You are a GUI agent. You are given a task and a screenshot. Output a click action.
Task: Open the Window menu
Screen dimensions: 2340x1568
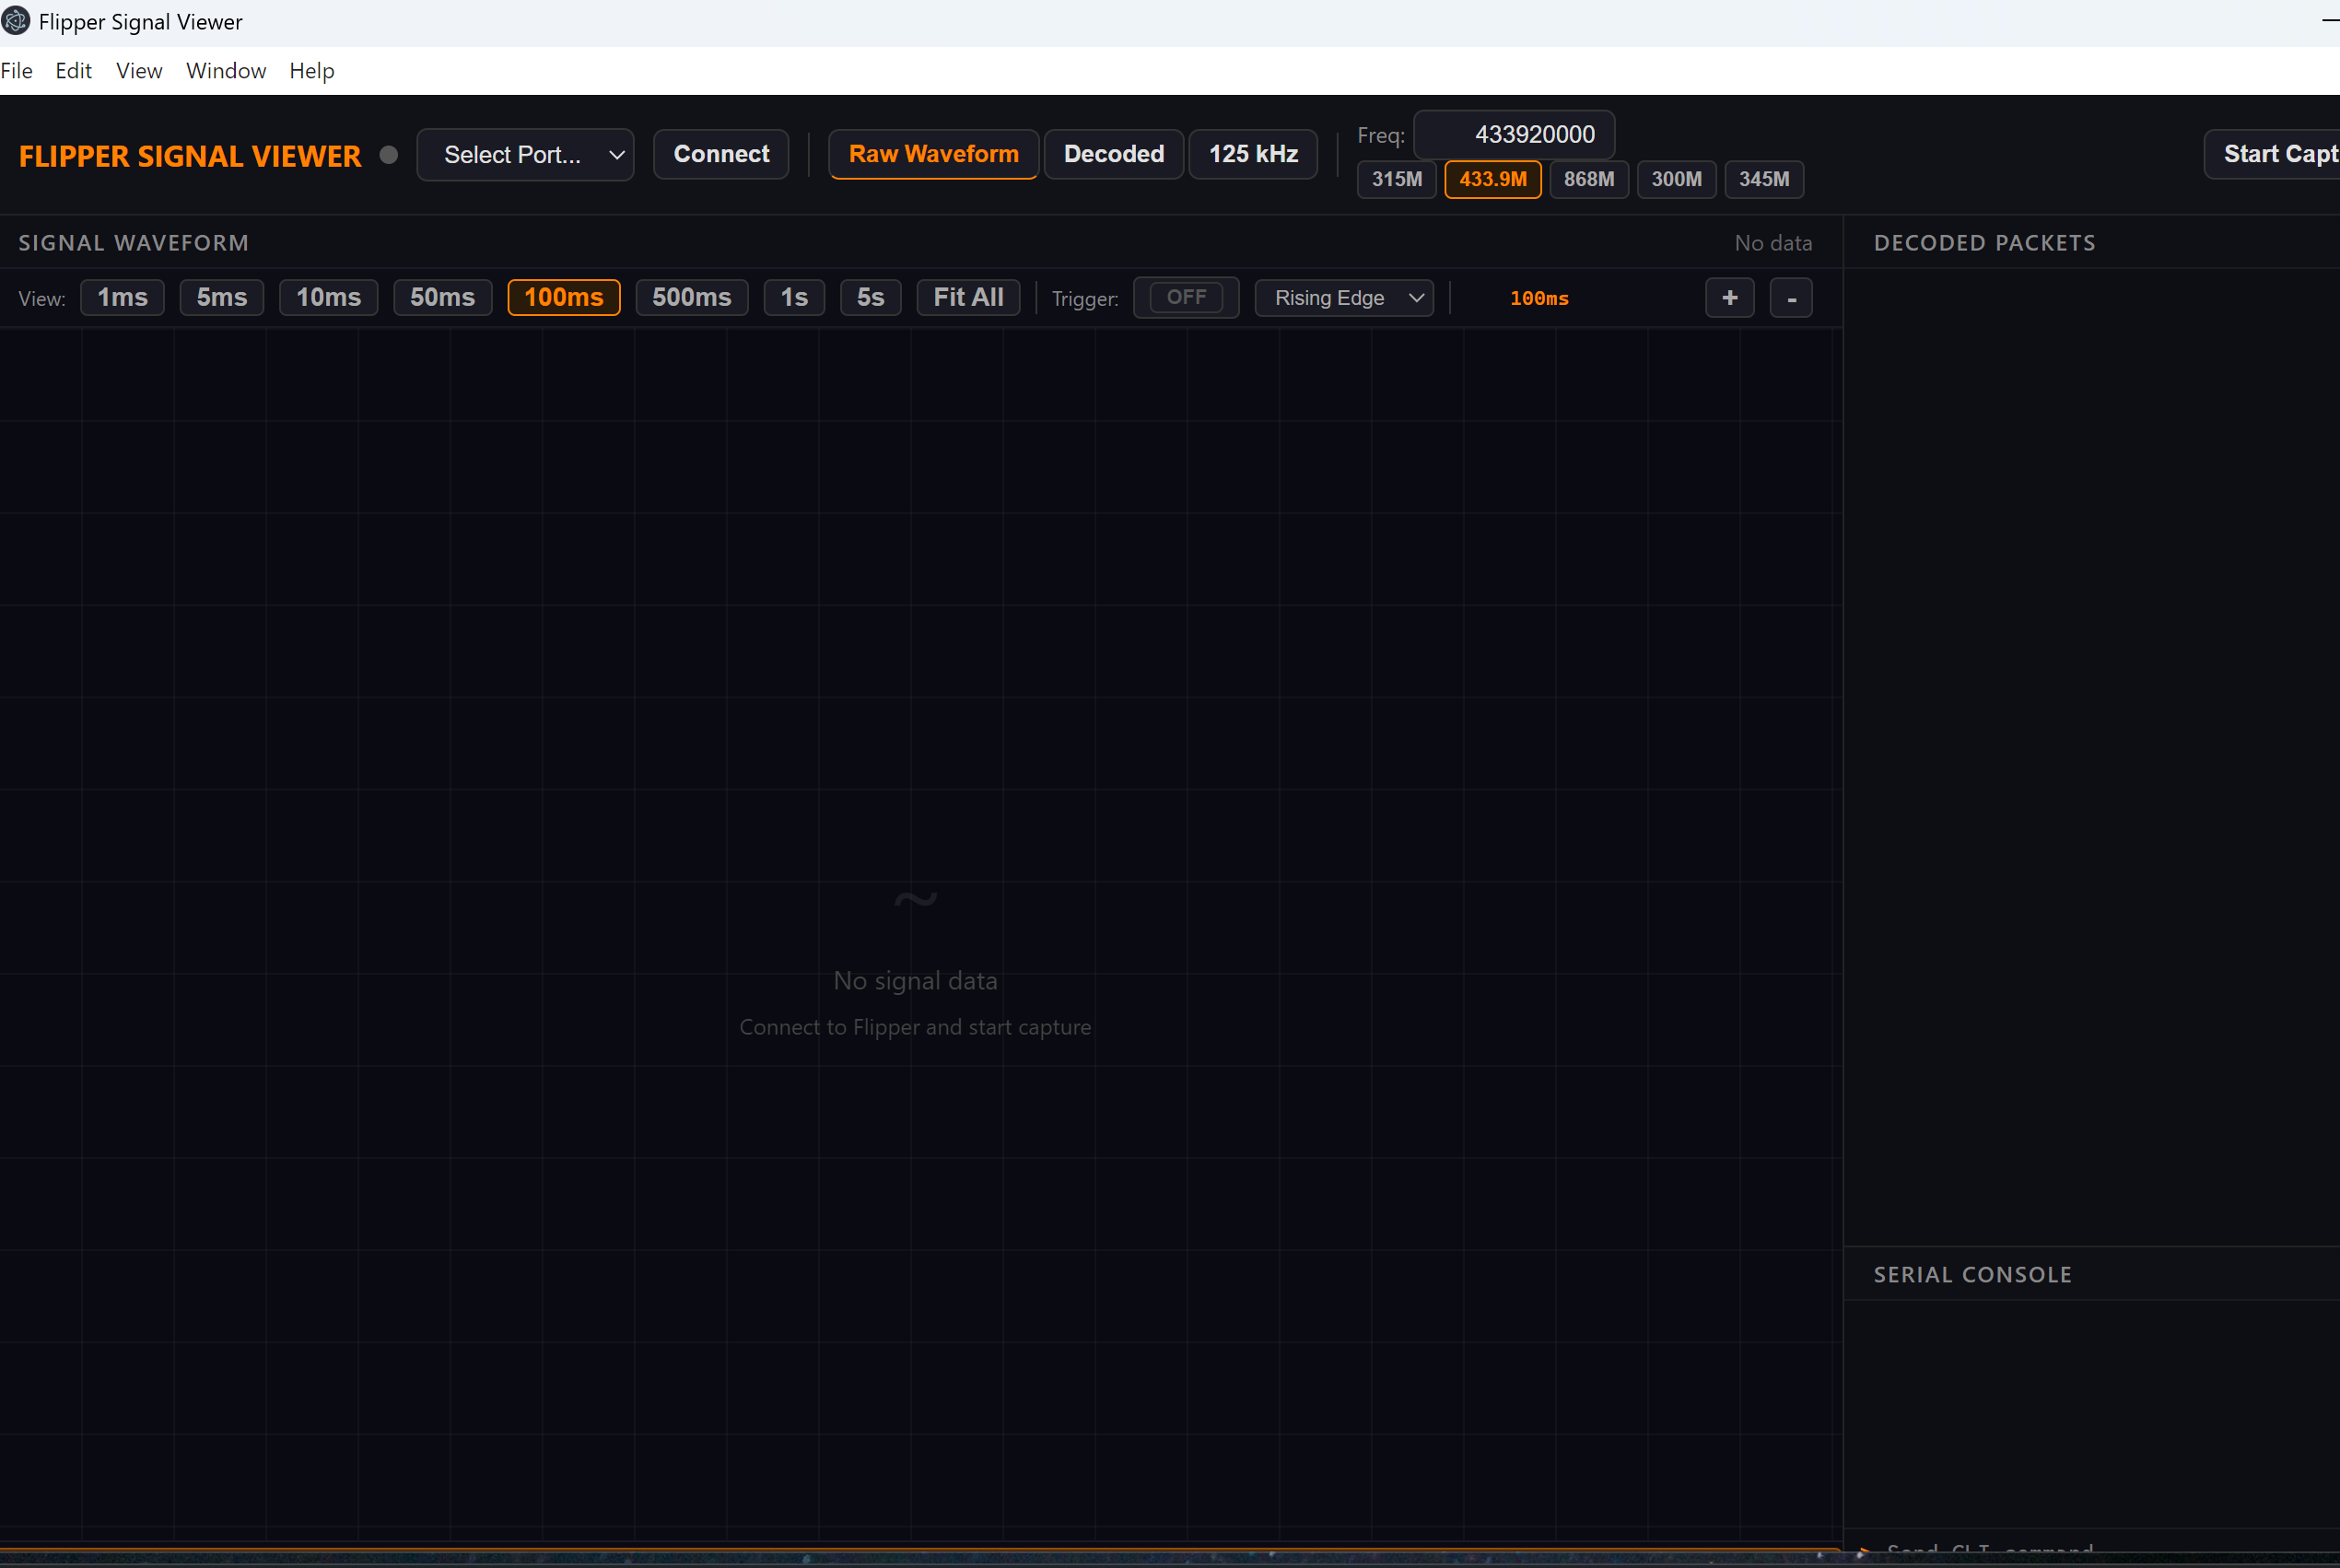coord(226,71)
